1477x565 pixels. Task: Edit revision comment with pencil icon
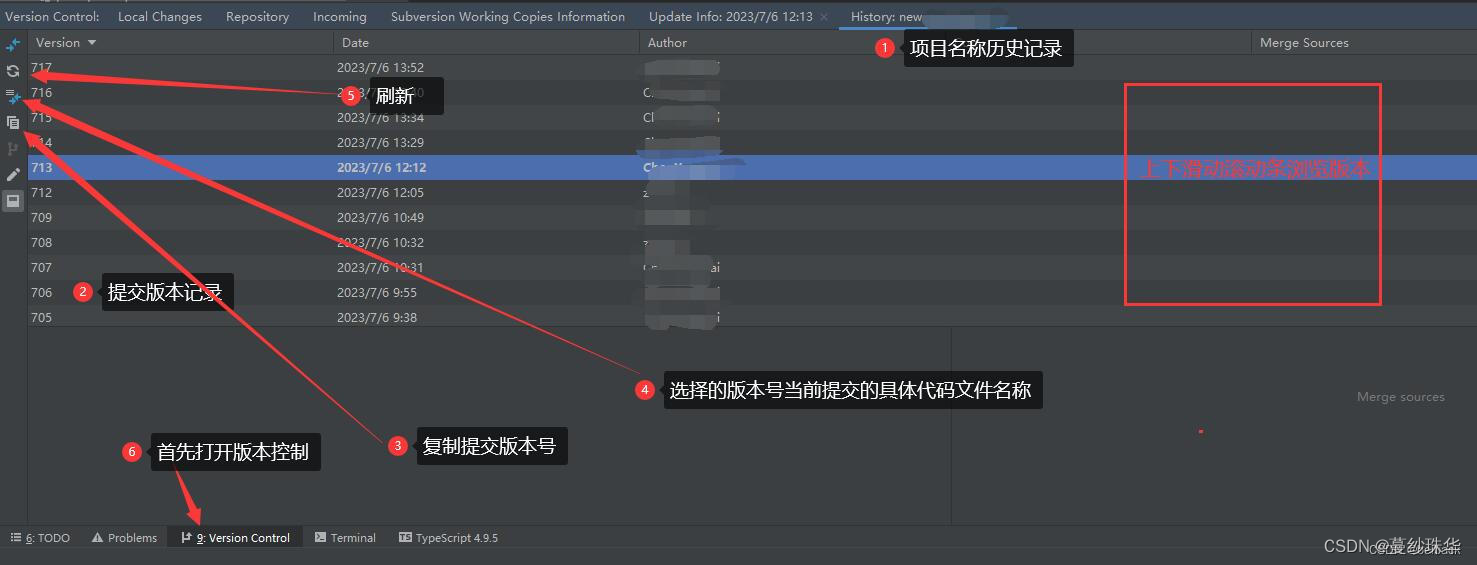click(13, 175)
